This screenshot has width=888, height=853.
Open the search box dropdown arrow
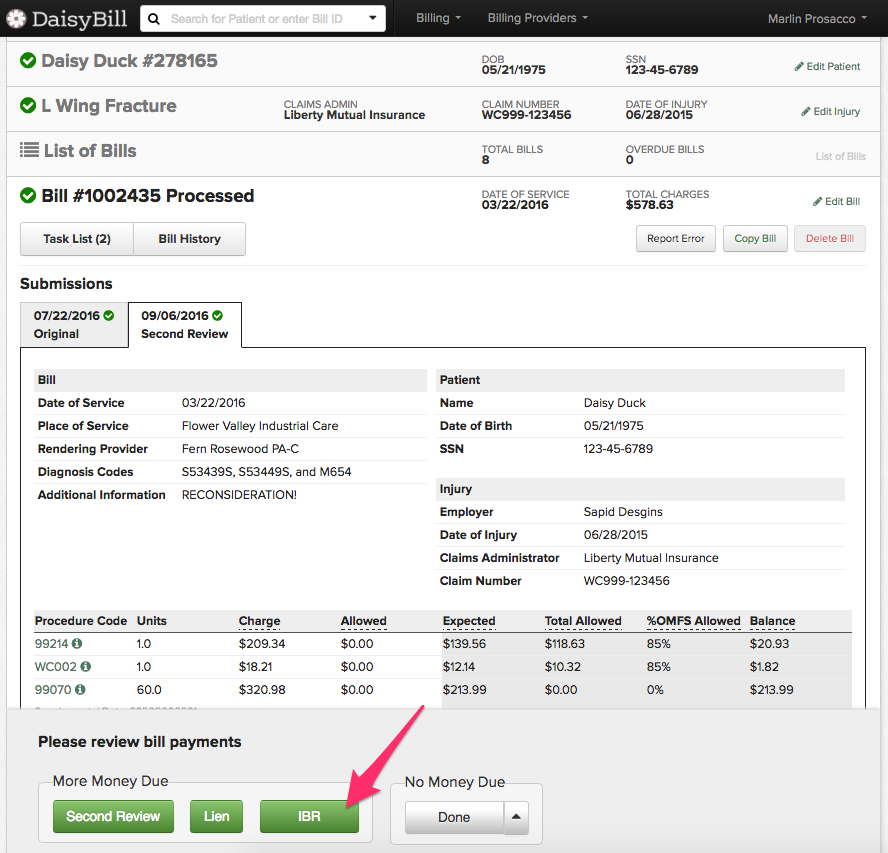pyautogui.click(x=373, y=18)
